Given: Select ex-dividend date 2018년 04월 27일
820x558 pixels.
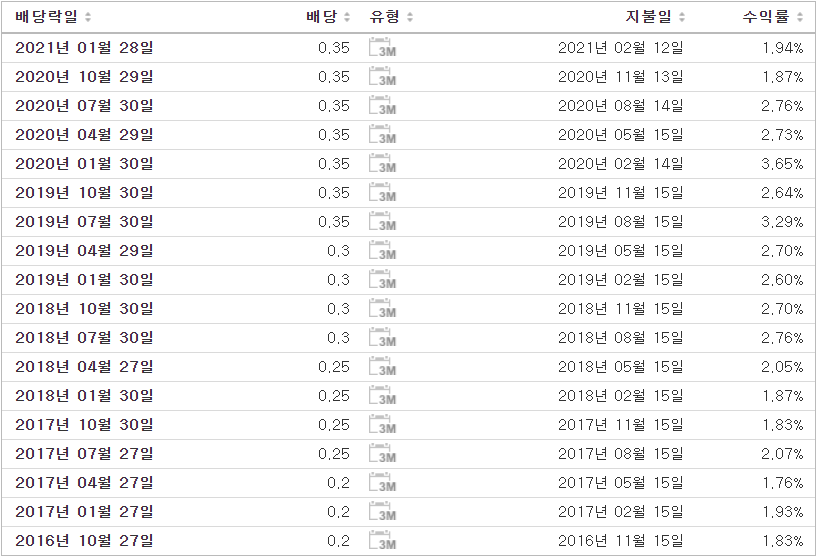Looking at the screenshot, I should click(x=84, y=367).
